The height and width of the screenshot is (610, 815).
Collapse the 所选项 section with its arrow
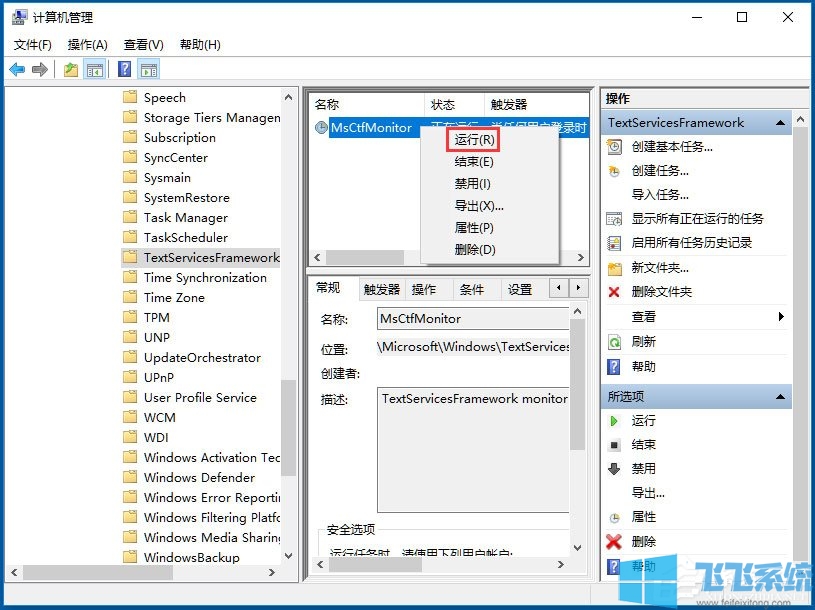click(x=783, y=397)
